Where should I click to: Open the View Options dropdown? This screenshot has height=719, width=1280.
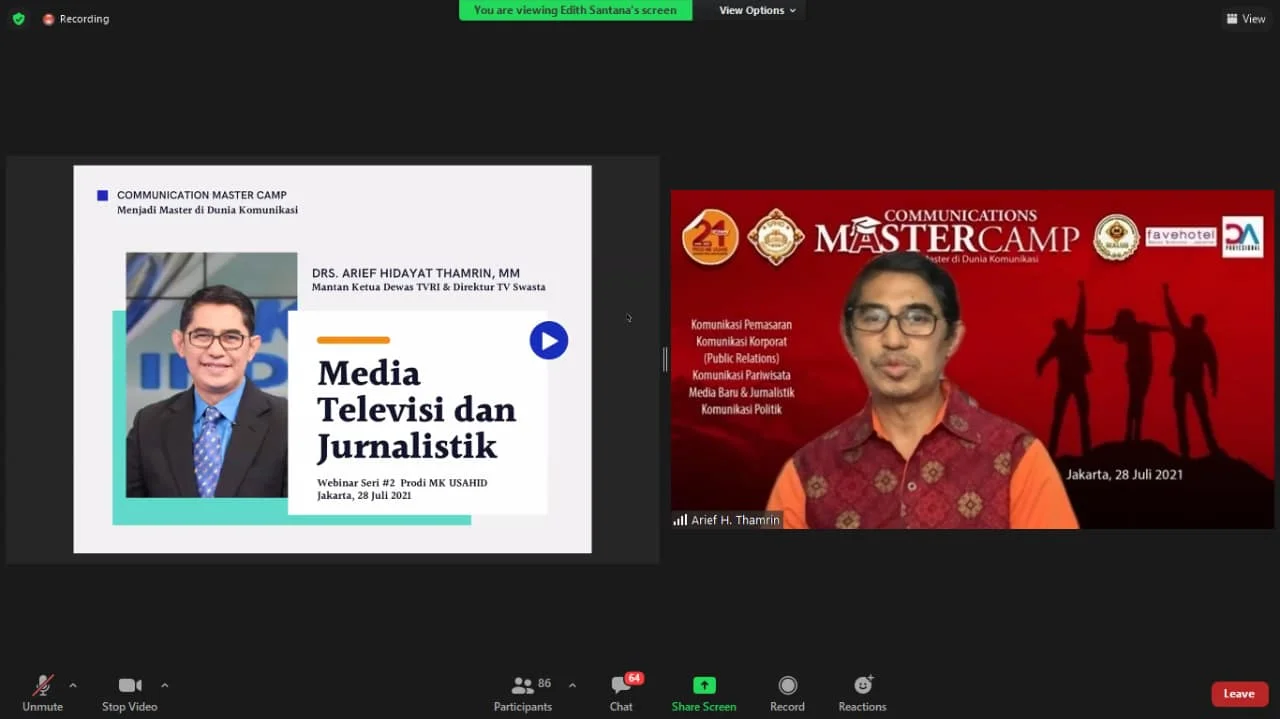pyautogui.click(x=757, y=10)
